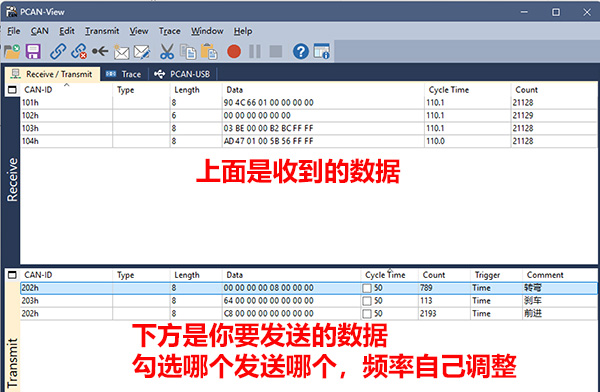Screen dimensions: 600x392
Task: Cut with the scissors icon
Action: (167, 51)
